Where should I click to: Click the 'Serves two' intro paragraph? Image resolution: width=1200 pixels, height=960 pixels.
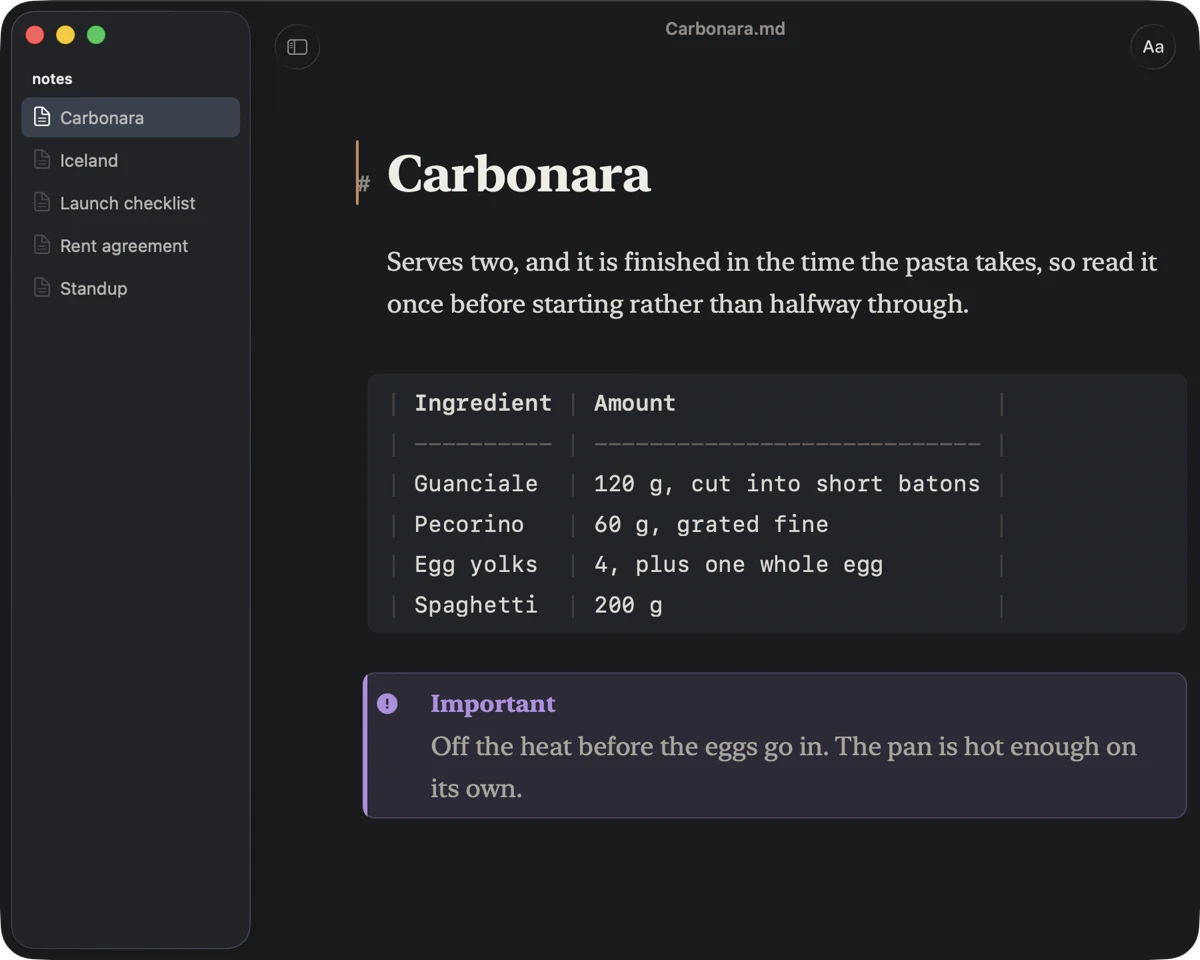click(x=772, y=283)
